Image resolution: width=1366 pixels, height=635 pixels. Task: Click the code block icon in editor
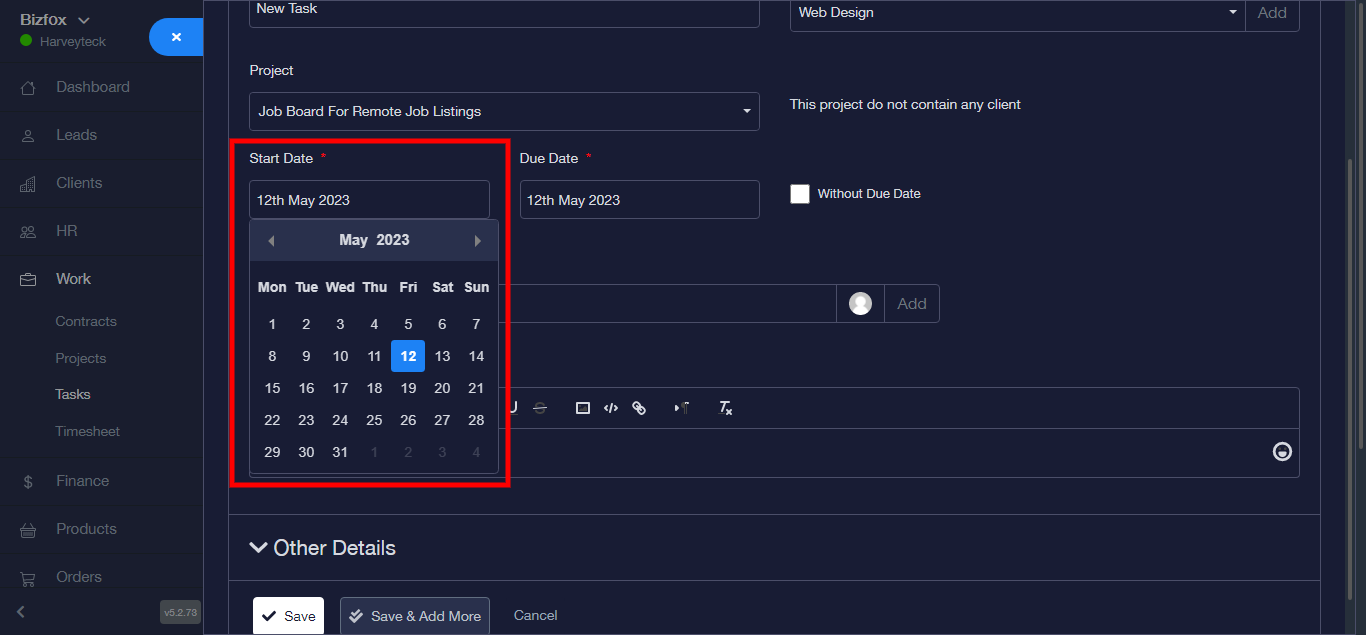[611, 408]
